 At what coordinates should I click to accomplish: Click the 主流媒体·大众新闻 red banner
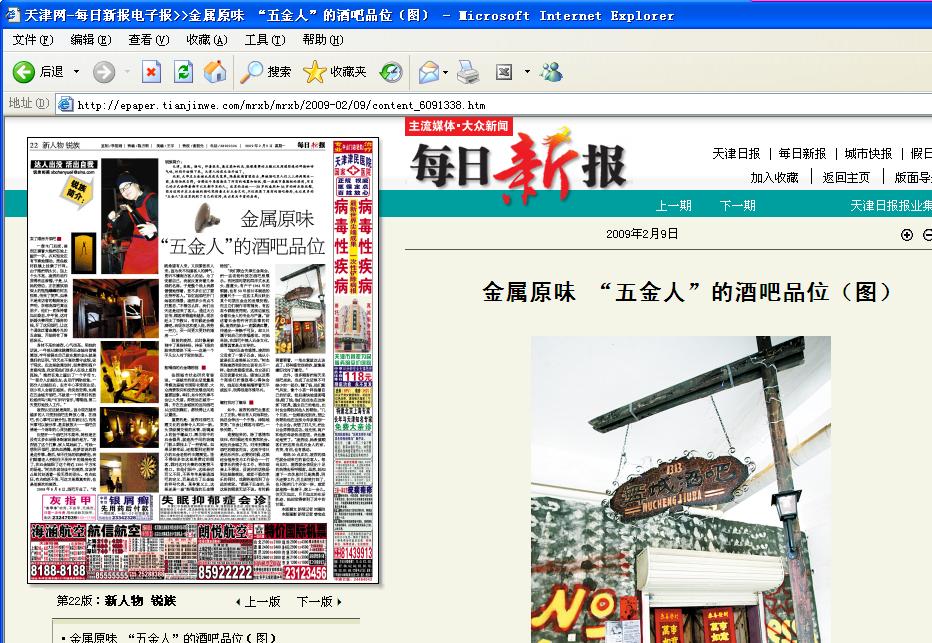tap(458, 126)
